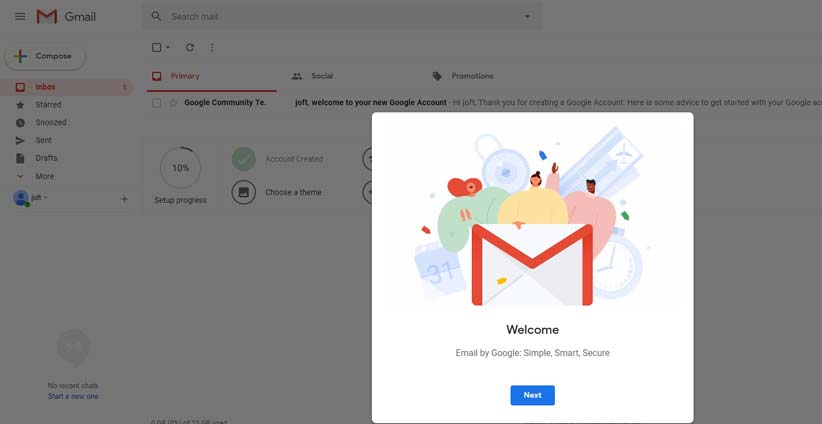Open 'joft, welcome to your new Google Account' subject
The height and width of the screenshot is (424, 822).
click(371, 103)
